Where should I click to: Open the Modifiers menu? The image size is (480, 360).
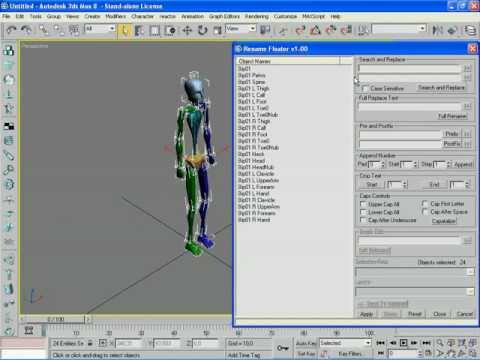click(116, 16)
